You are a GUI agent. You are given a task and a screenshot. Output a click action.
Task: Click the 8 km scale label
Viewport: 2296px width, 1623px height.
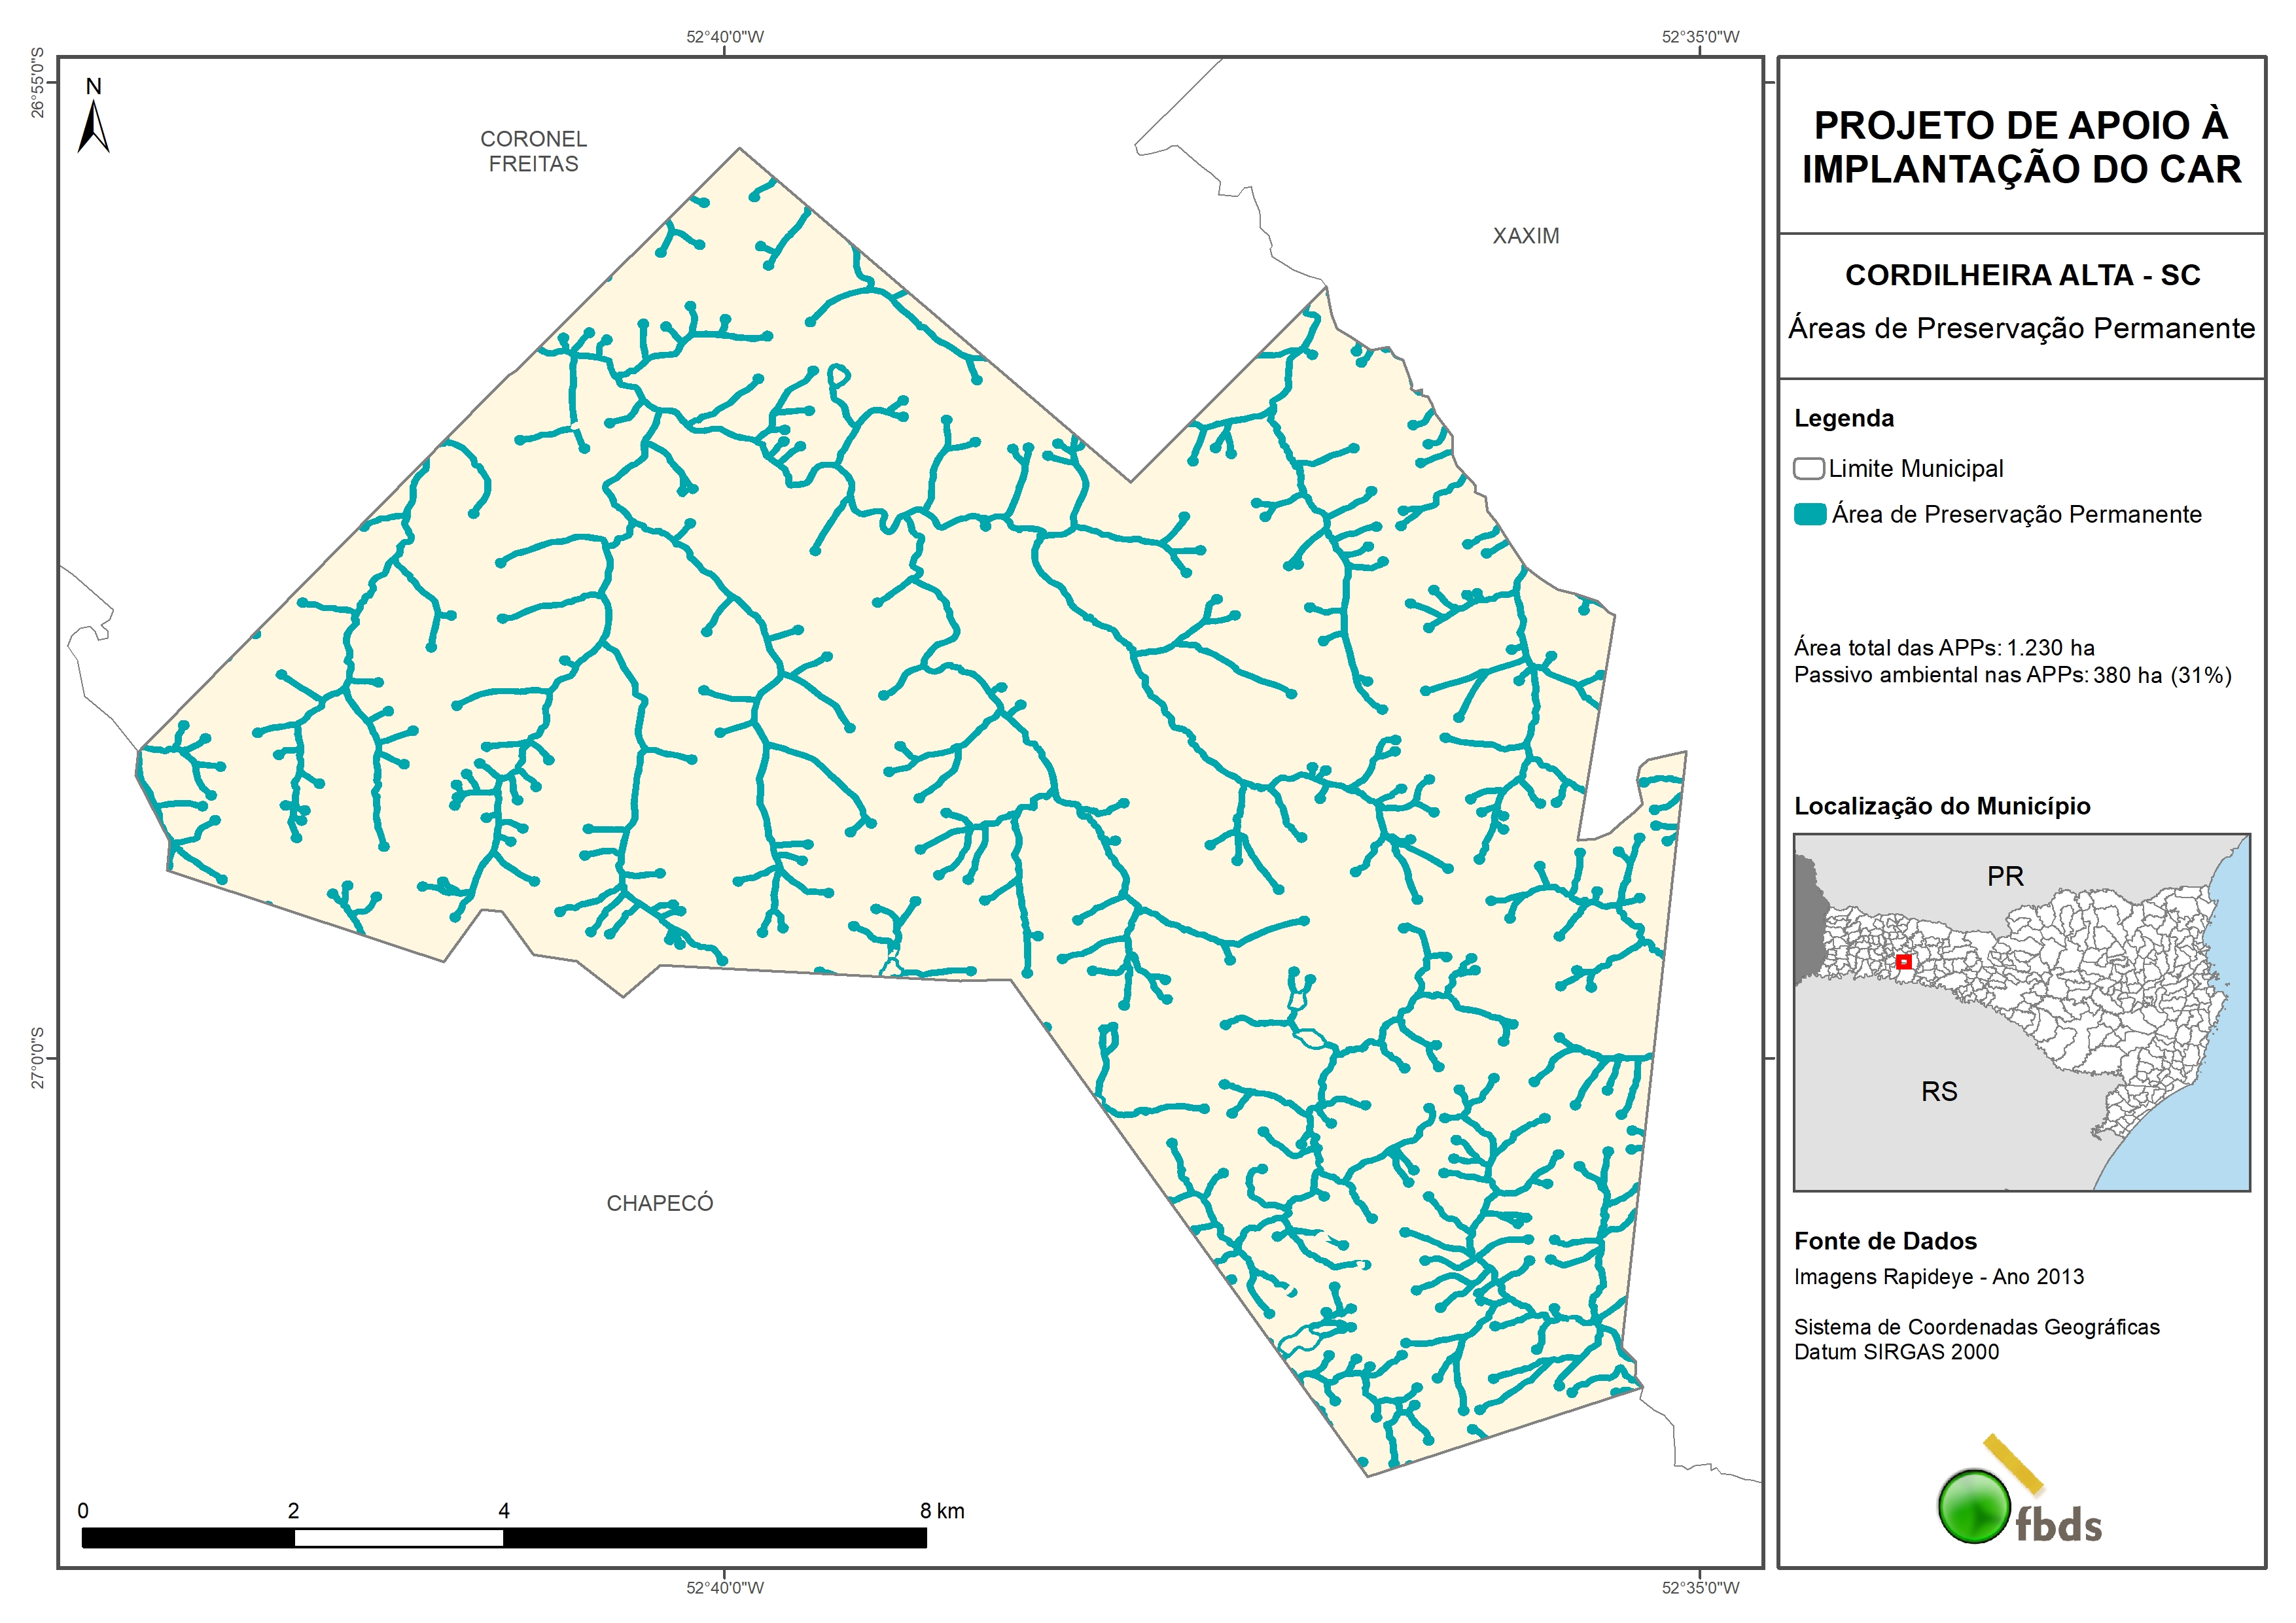point(942,1511)
